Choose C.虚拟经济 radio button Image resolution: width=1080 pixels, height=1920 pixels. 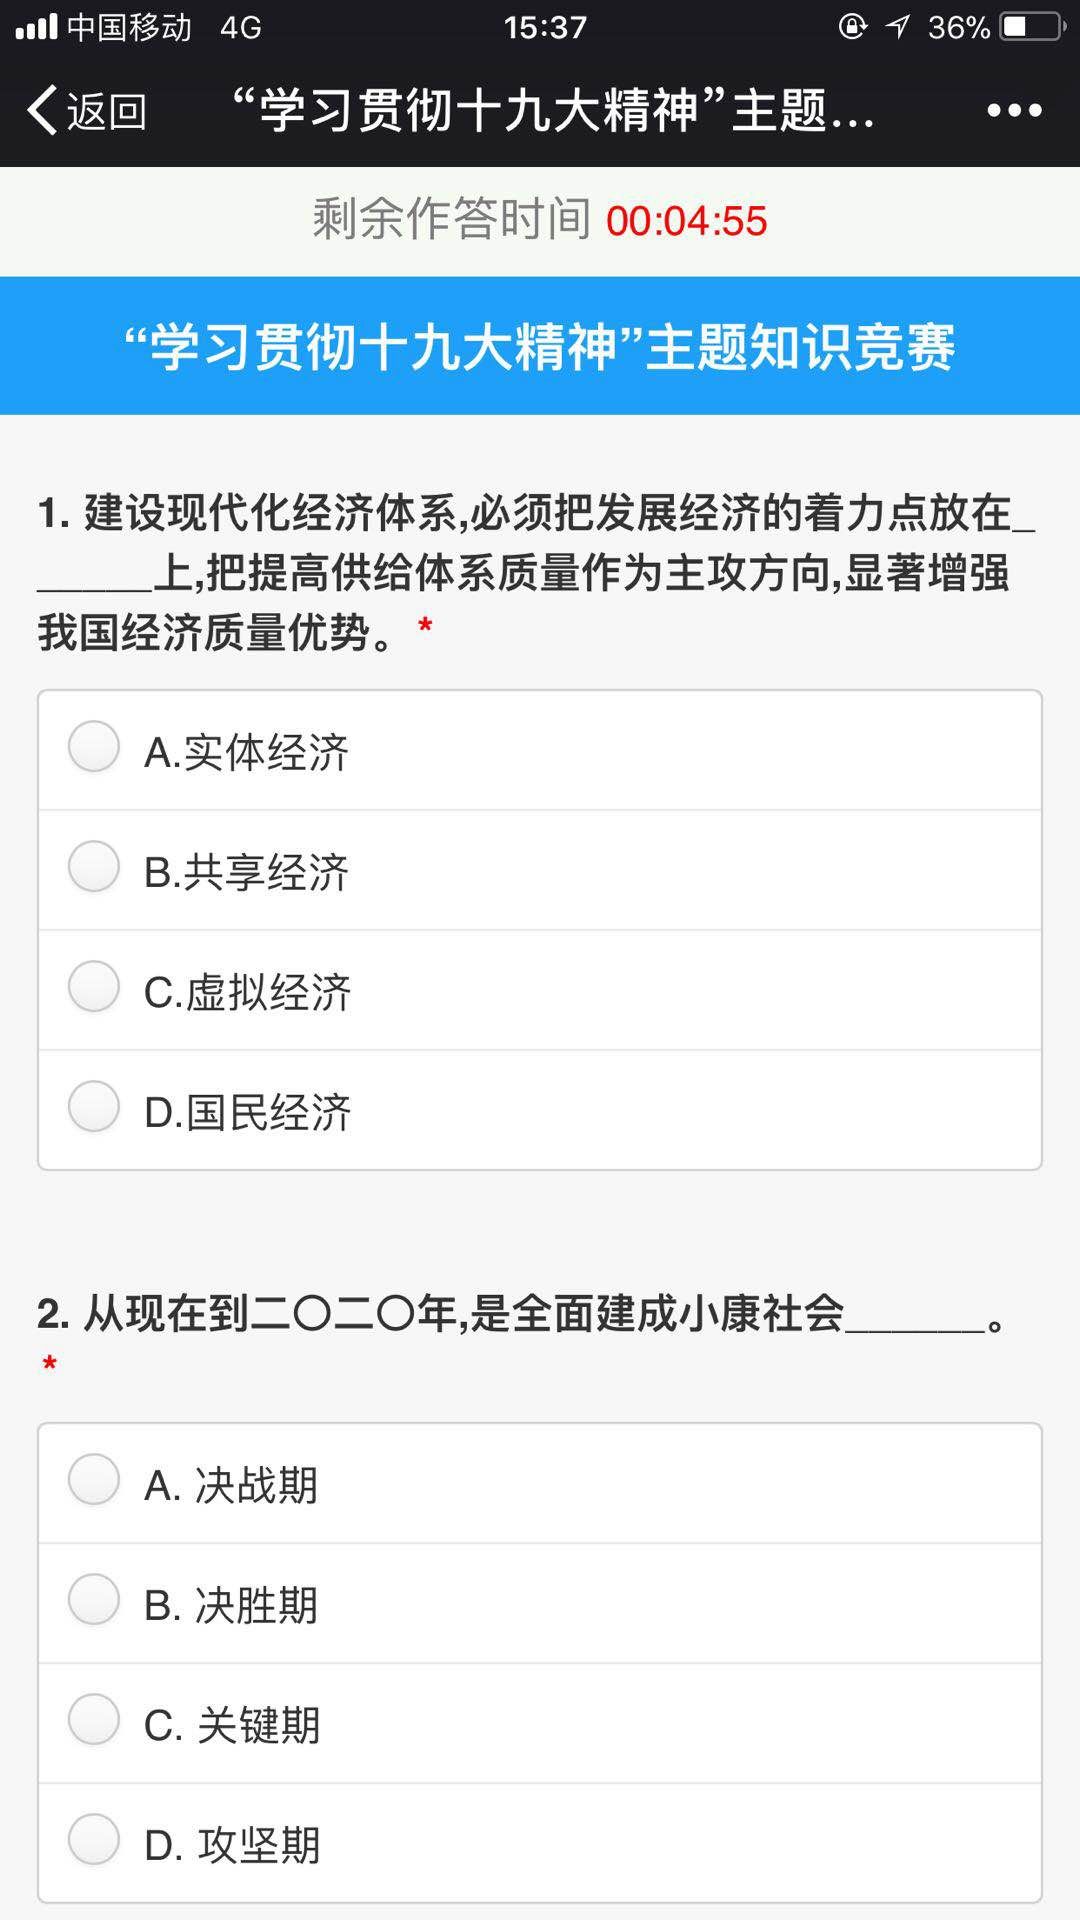94,987
